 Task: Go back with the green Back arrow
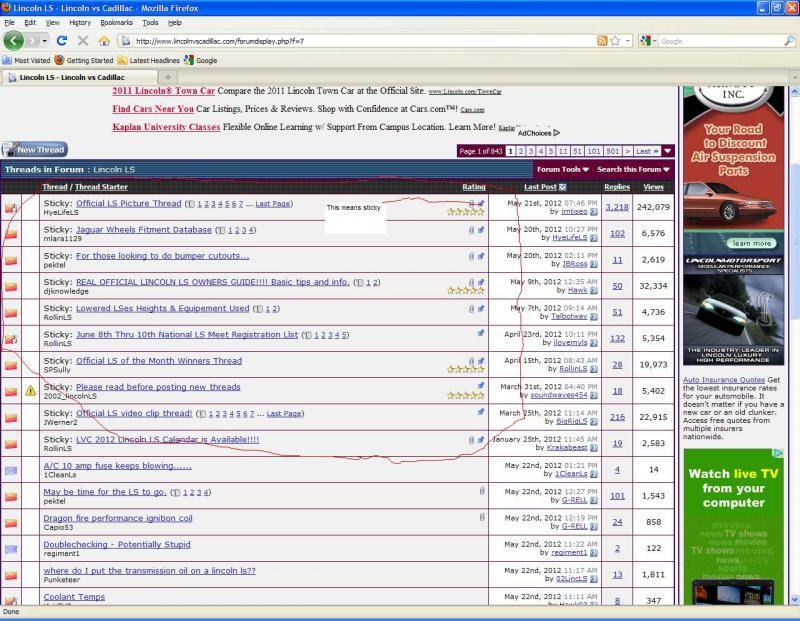14,41
